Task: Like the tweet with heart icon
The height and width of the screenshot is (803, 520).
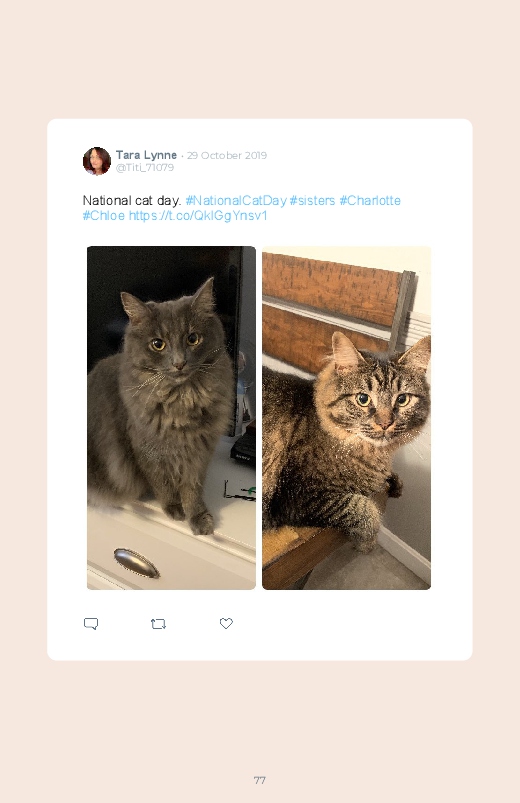Action: [x=226, y=623]
